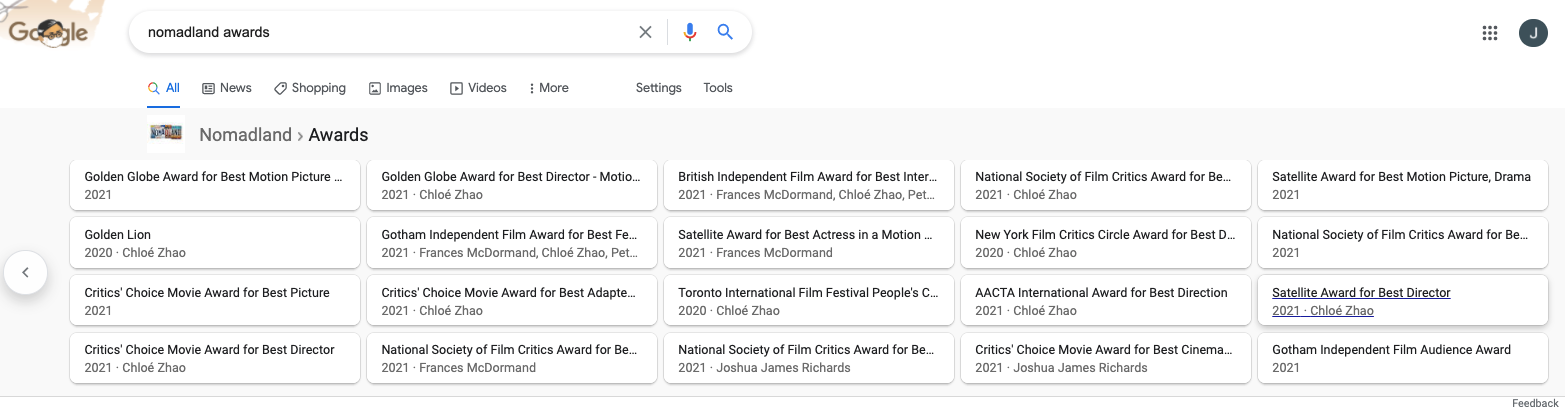The image size is (1565, 407).
Task: Open search Settings
Action: [658, 88]
